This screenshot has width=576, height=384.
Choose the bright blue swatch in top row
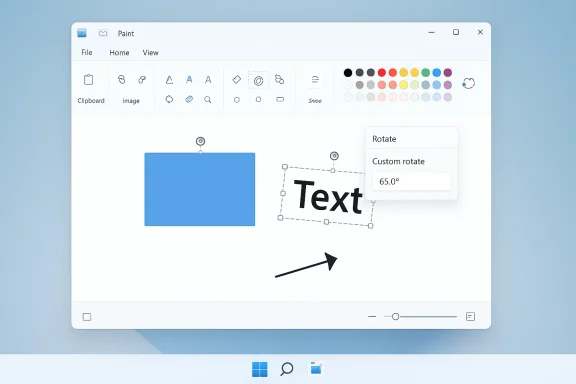click(436, 73)
